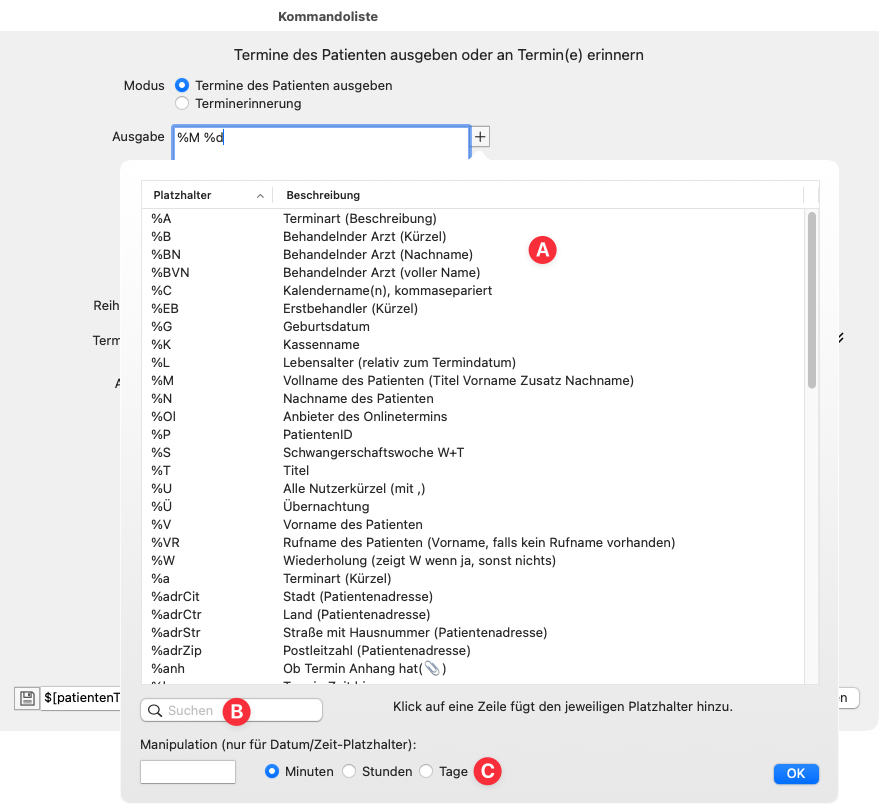The width and height of the screenshot is (882, 808).
Task: Select row %OI Anbieter des Onlinetermins
Action: coord(474,416)
